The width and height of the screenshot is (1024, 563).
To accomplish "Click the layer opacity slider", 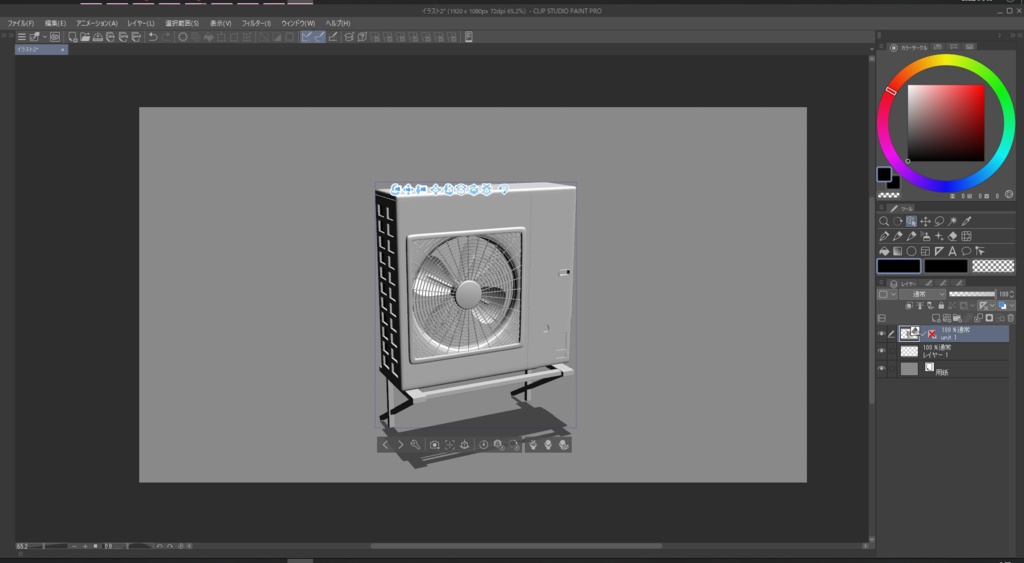I will click(x=972, y=295).
